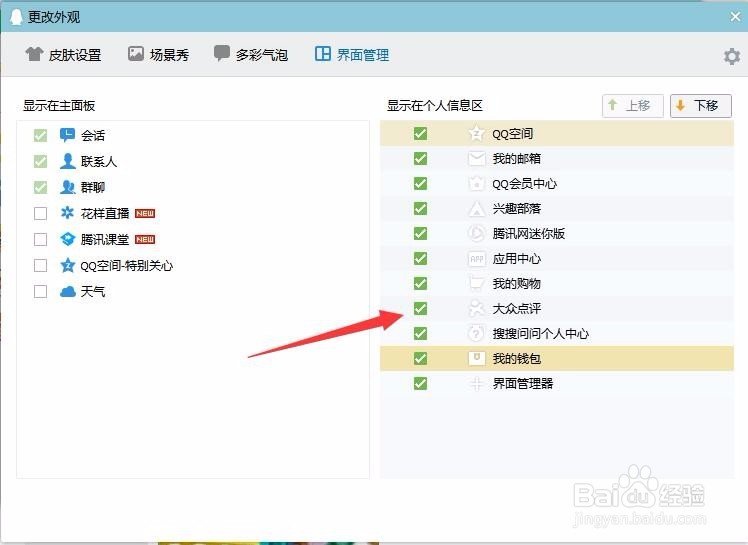Close the 更改外观 window
This screenshot has height=545, width=748.
pos(735,17)
